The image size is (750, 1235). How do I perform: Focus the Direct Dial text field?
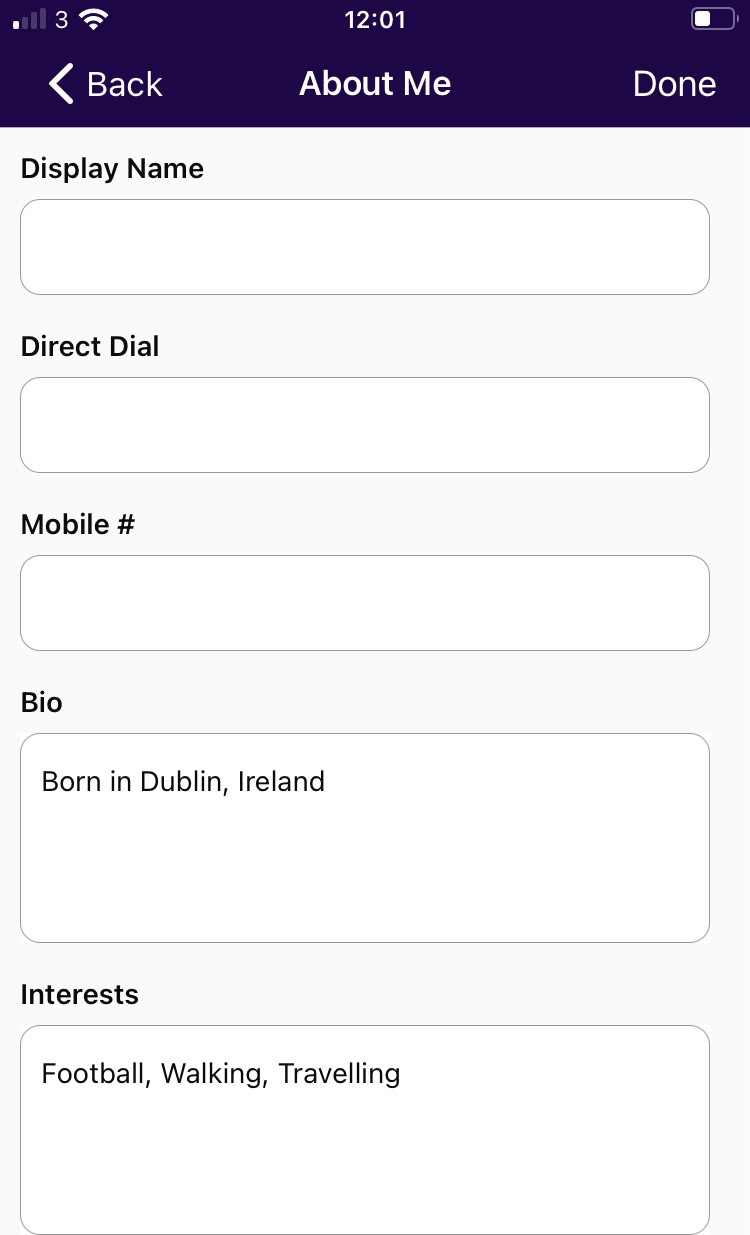[365, 425]
